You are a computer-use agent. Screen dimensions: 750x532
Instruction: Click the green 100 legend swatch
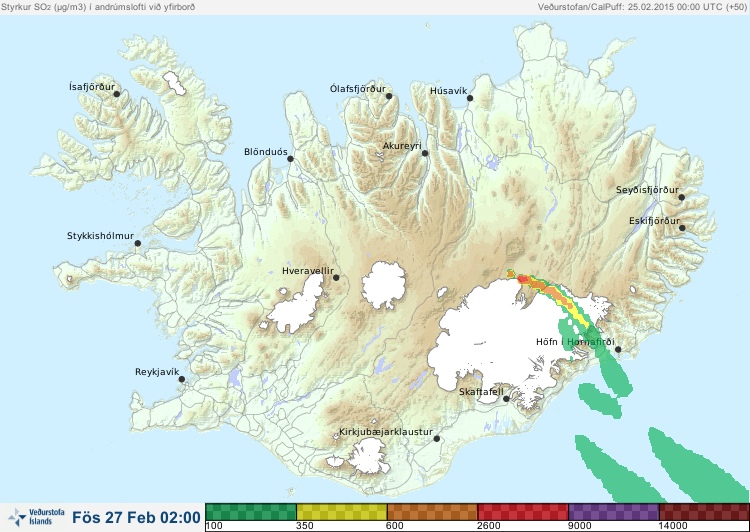251,512
